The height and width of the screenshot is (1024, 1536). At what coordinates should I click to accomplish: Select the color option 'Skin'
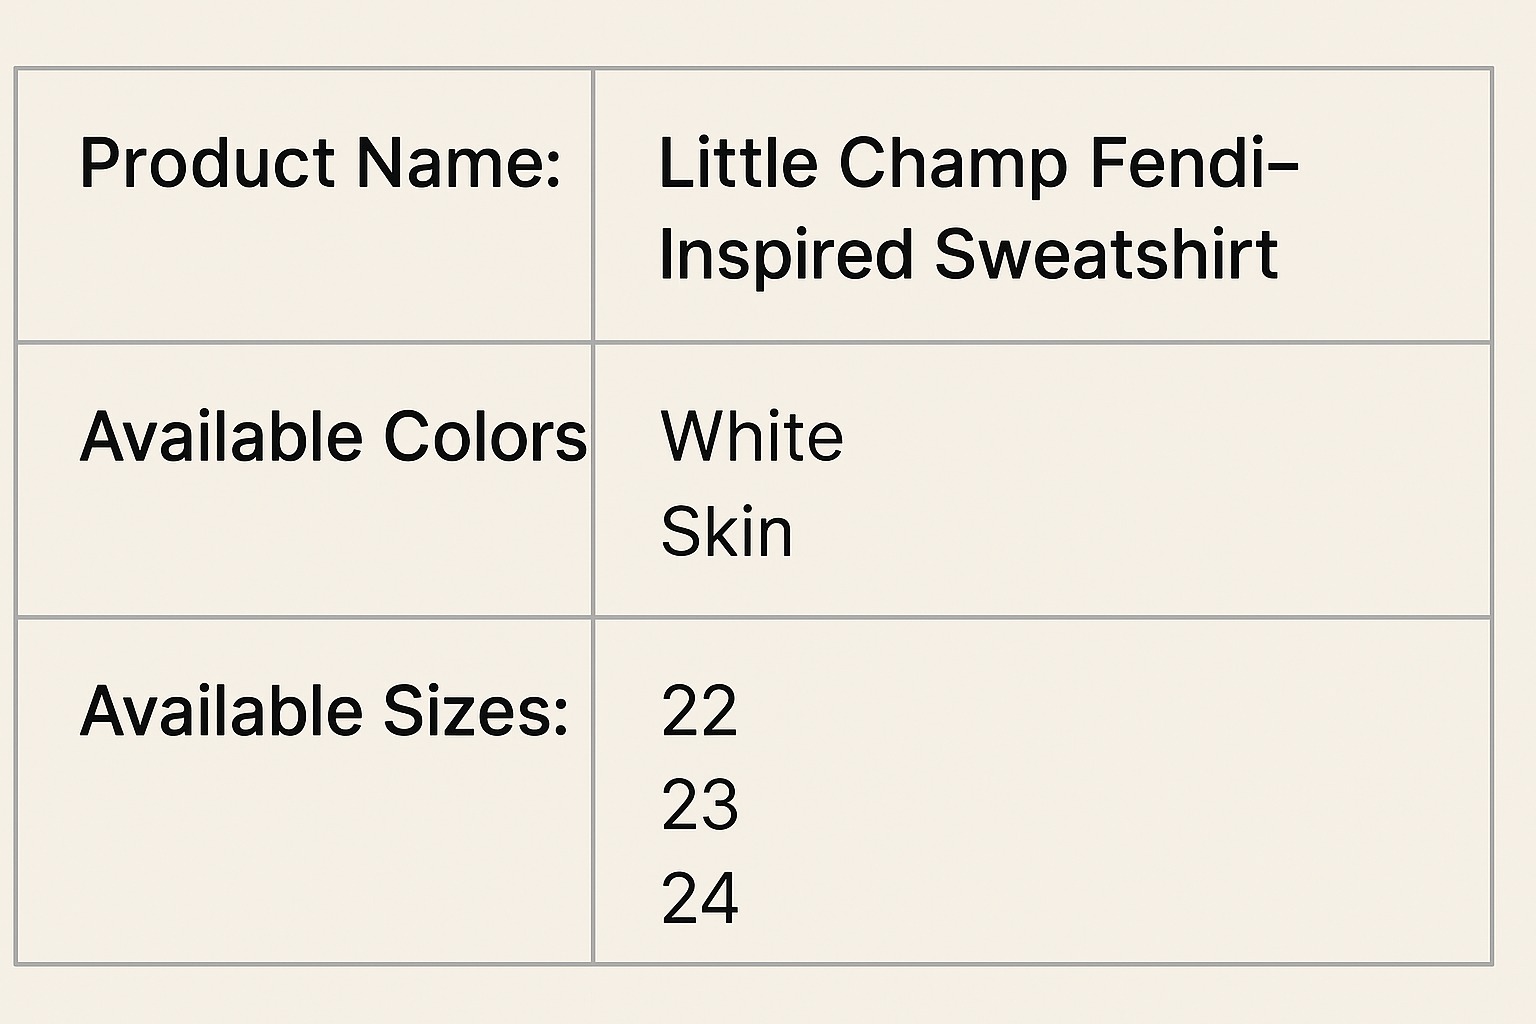click(727, 531)
